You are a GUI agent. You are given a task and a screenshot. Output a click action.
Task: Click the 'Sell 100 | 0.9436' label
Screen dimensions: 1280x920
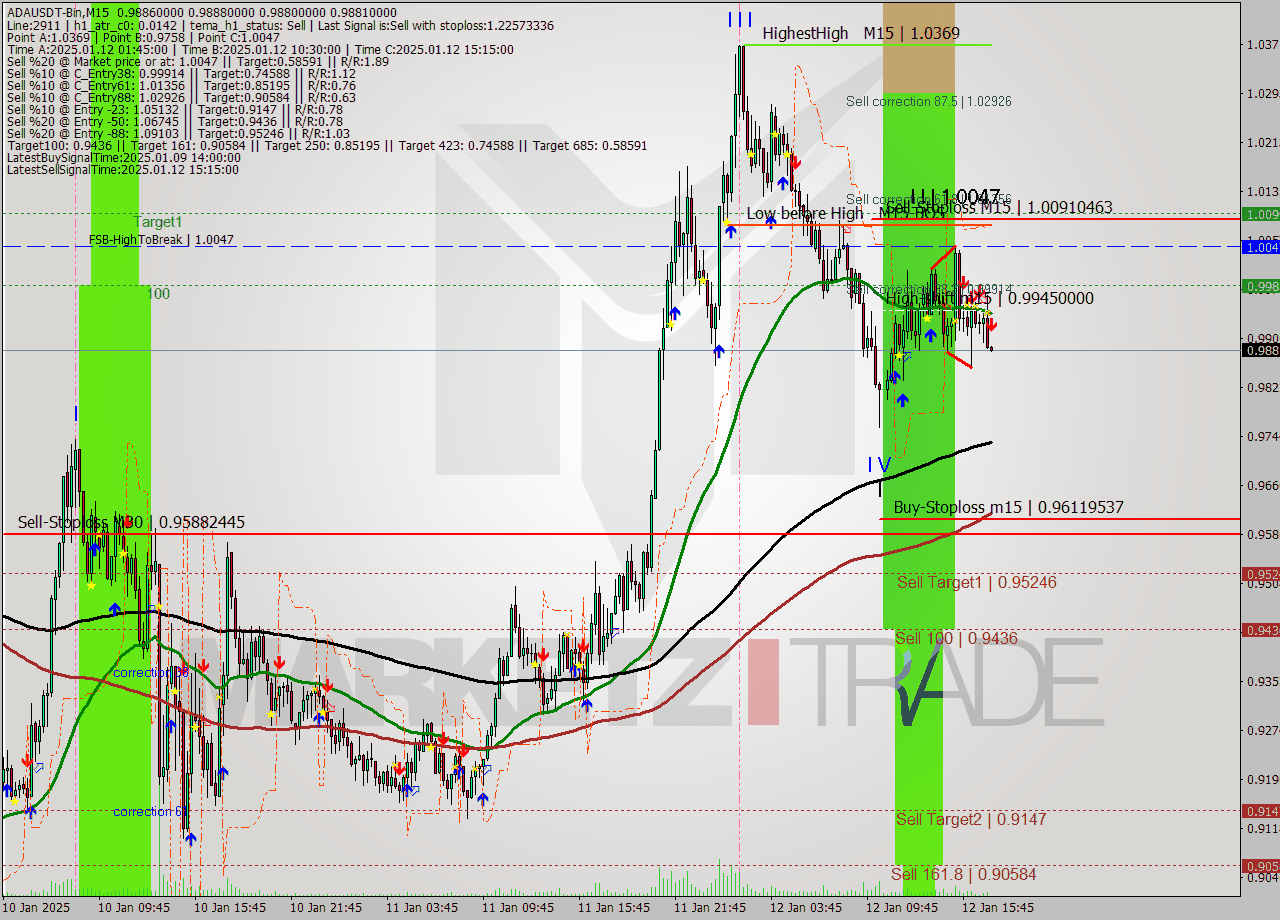[x=956, y=638]
